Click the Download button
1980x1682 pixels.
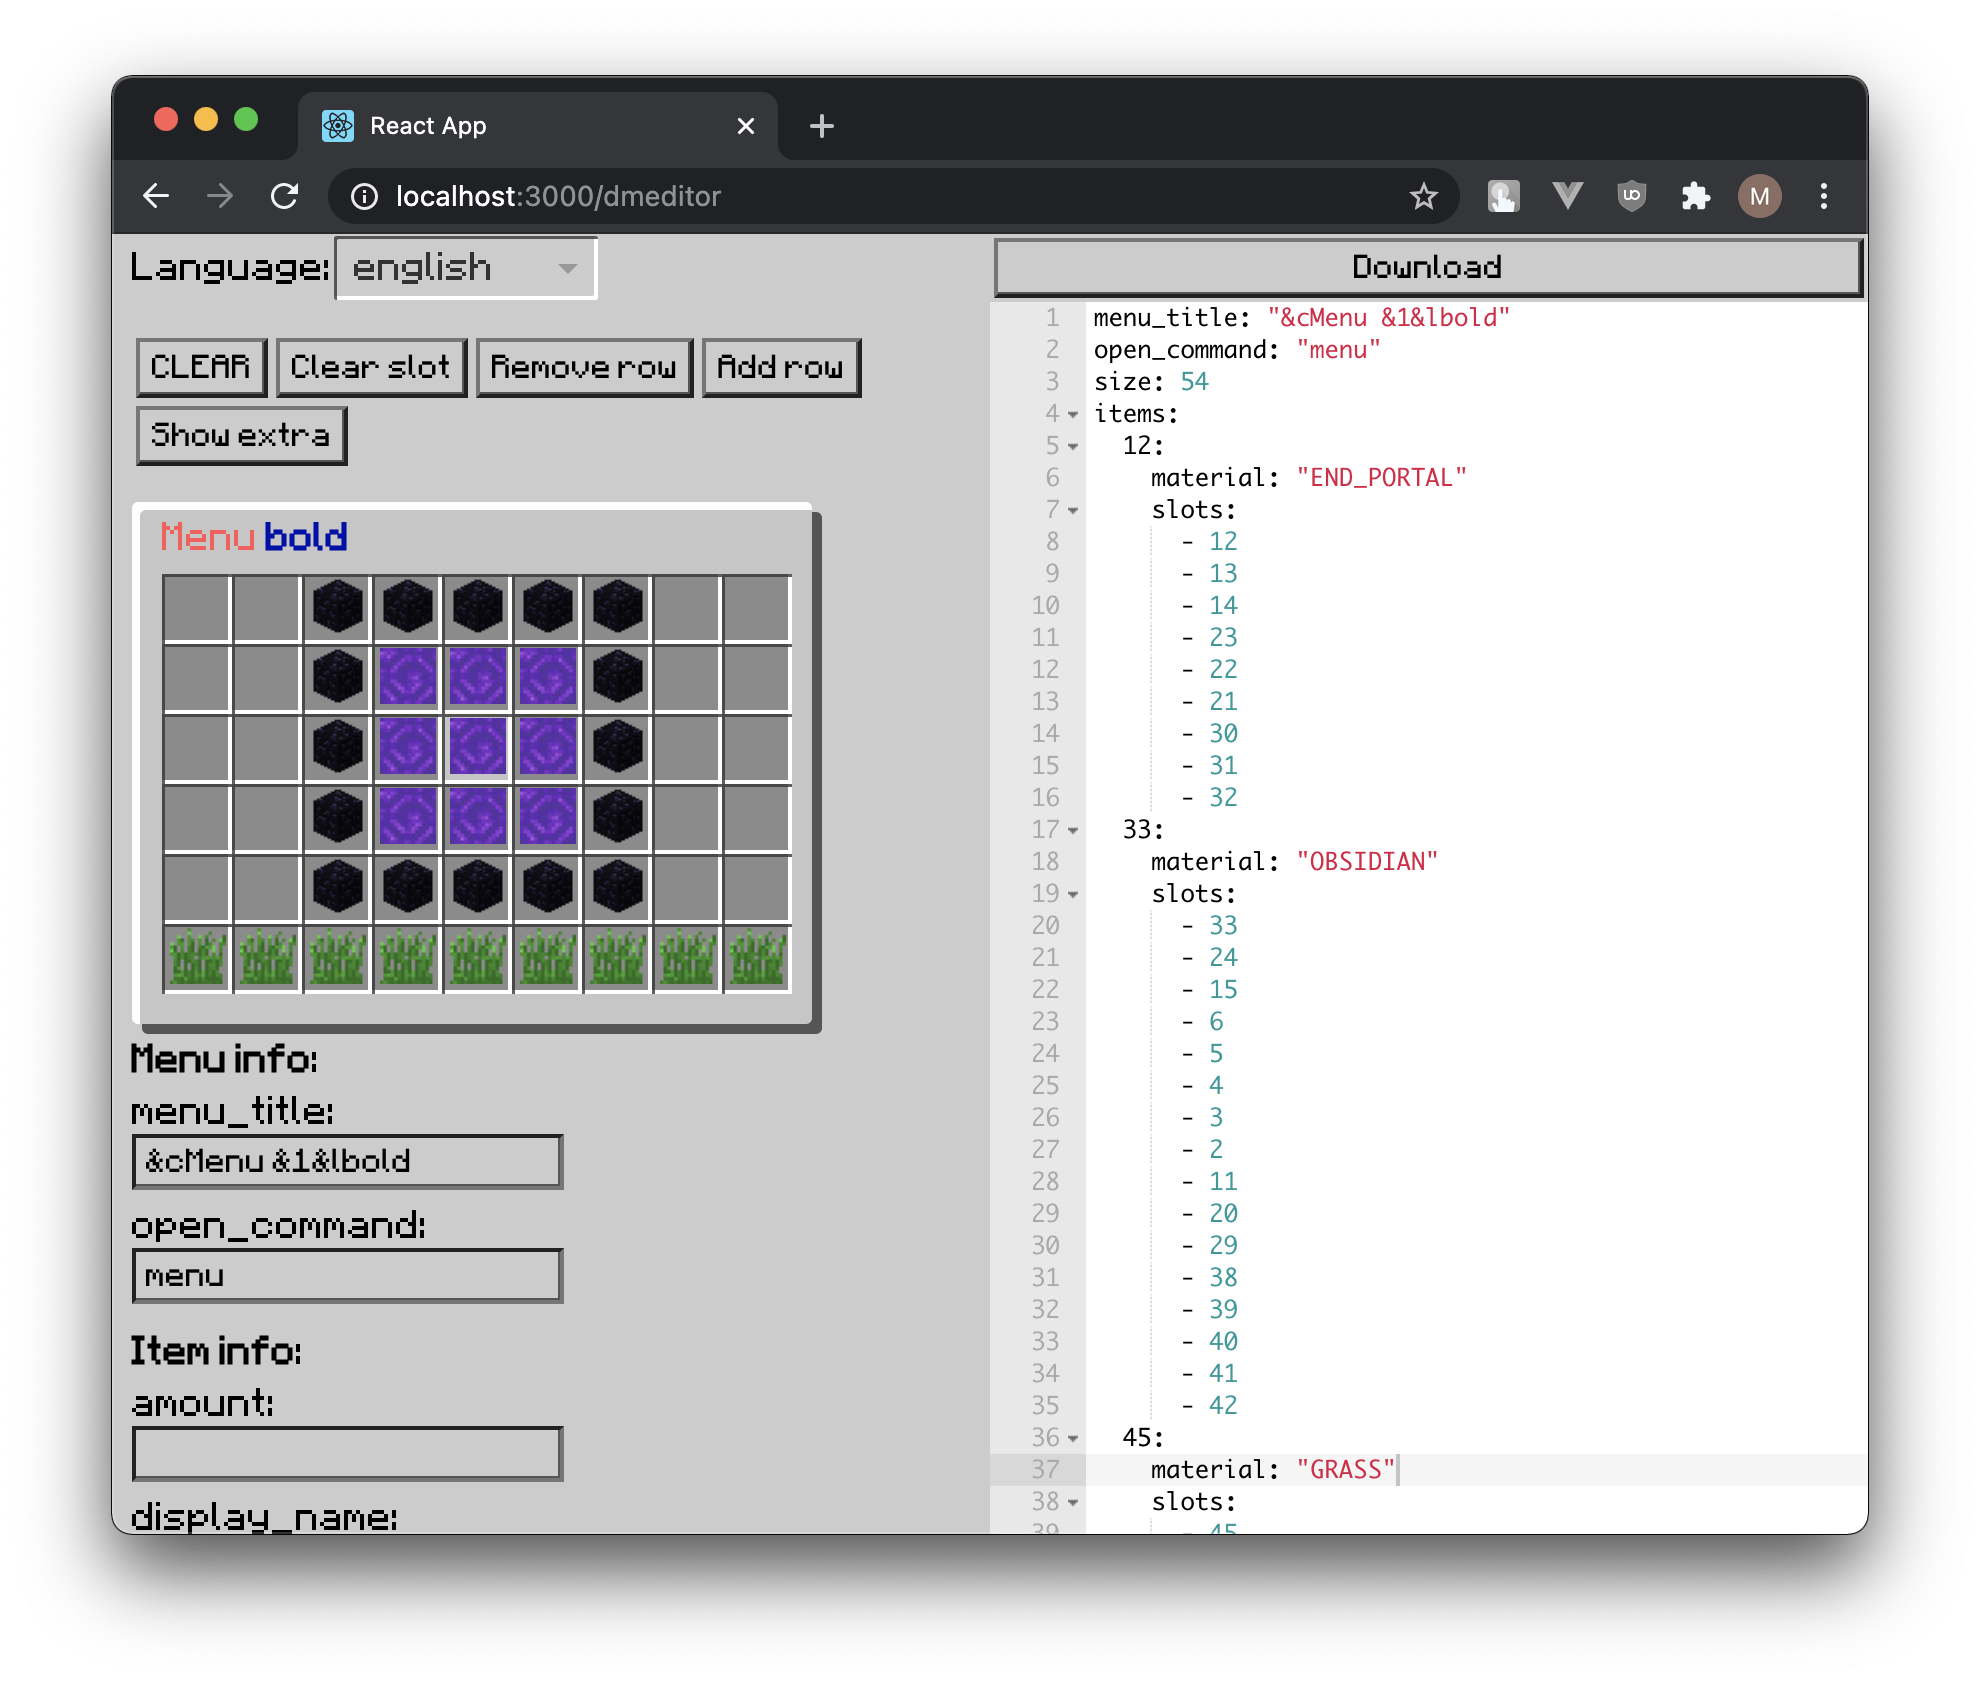[1427, 267]
